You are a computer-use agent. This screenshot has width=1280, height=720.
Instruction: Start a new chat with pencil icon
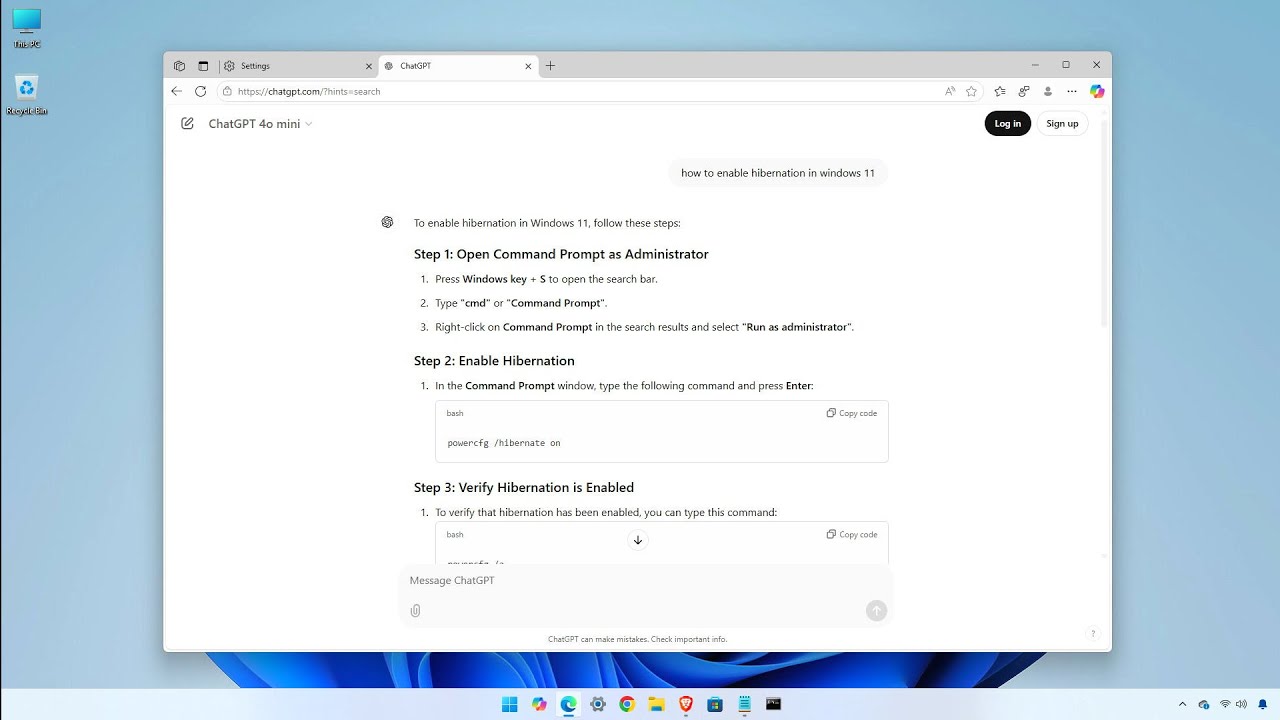point(187,124)
